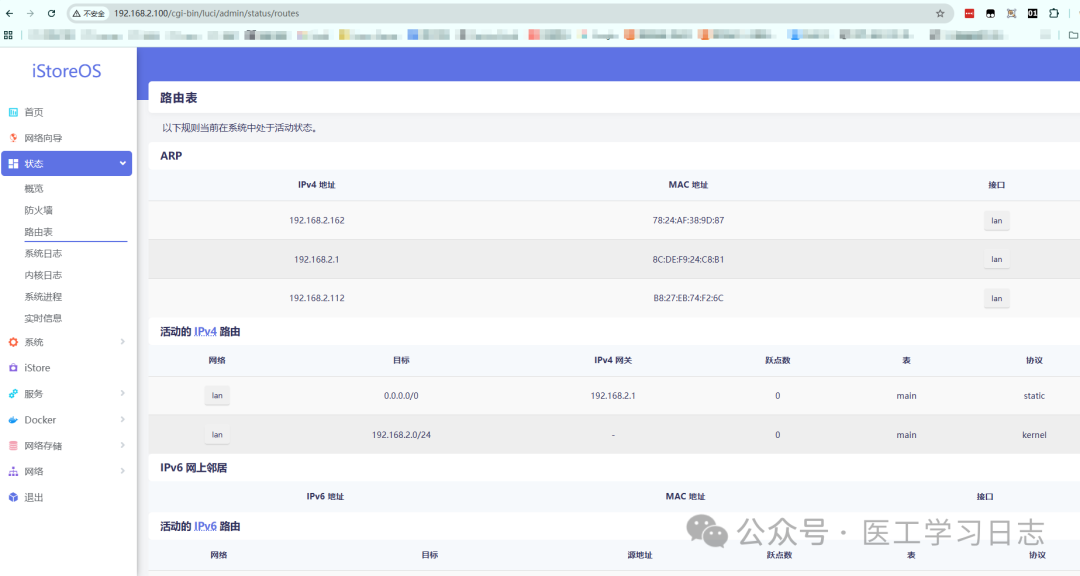
Task: Click the iStore shop icon
Action: click(13, 368)
